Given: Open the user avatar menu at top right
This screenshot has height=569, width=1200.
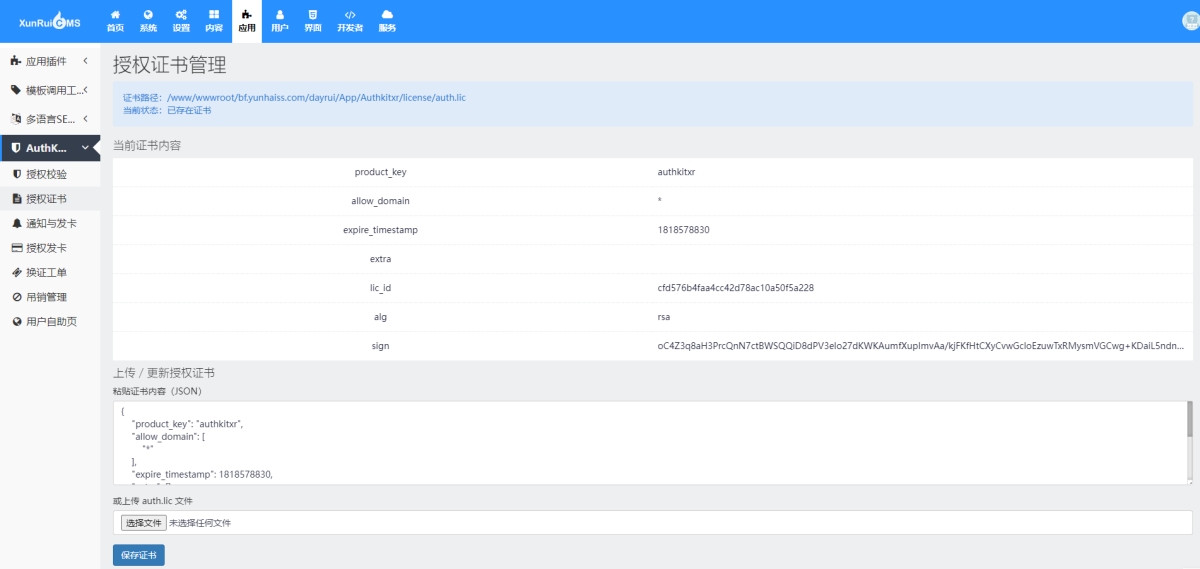Looking at the screenshot, I should coord(1189,20).
